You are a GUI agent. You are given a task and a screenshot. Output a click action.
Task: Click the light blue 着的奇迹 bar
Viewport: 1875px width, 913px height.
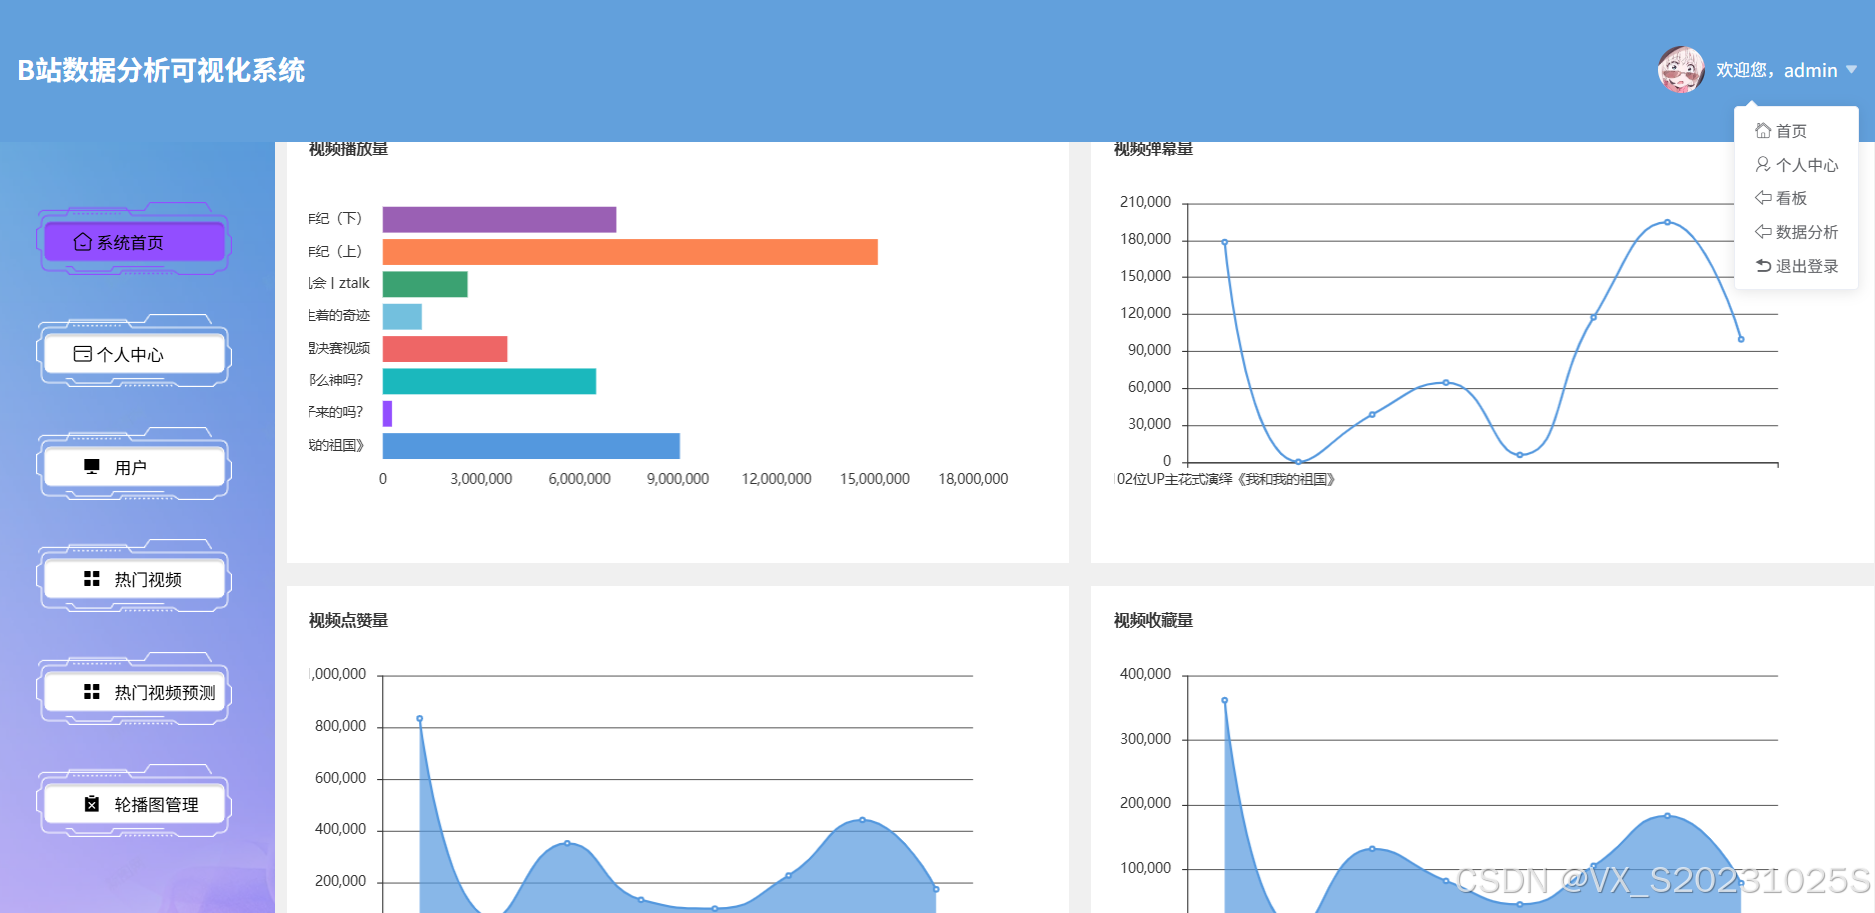coord(402,316)
